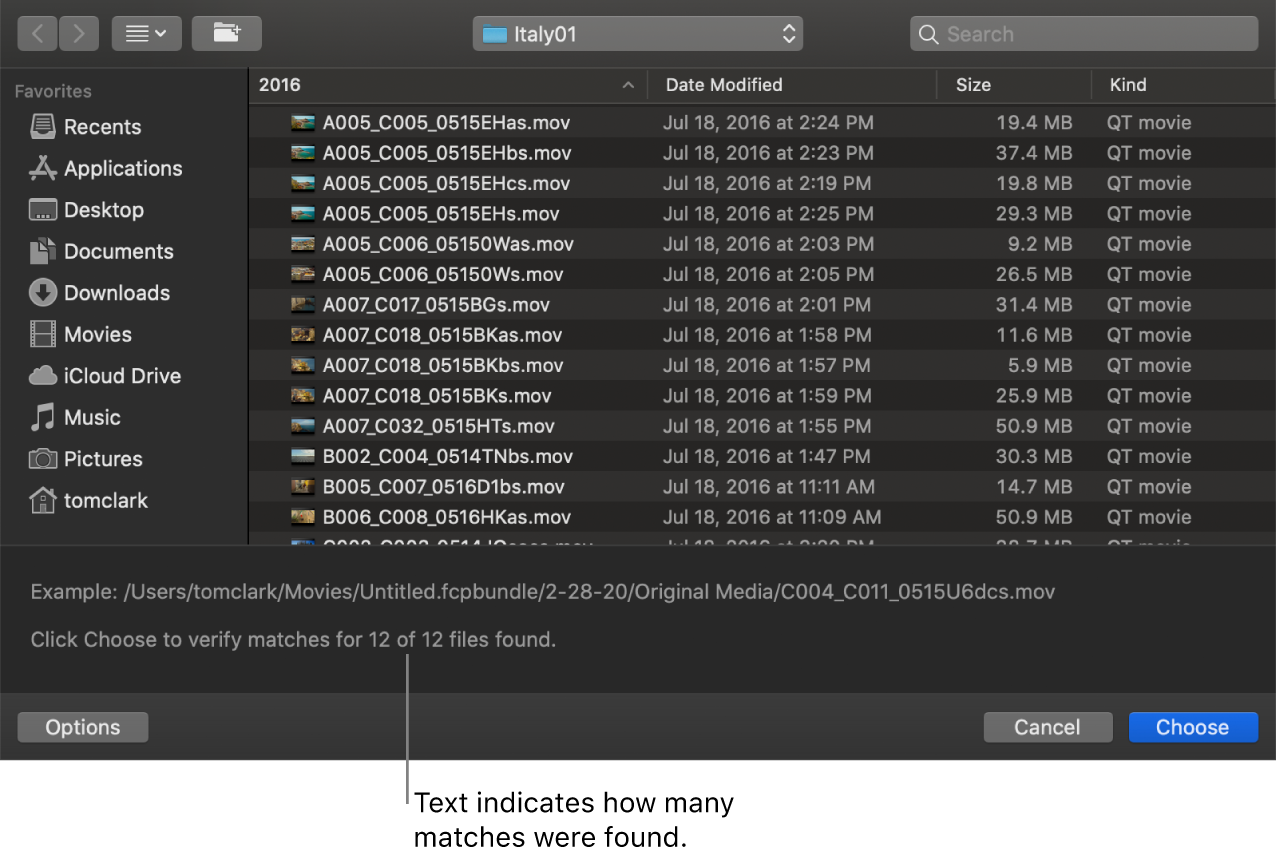Select Downloads in the sidebar
Screen dimensions: 1278x866
coord(116,293)
